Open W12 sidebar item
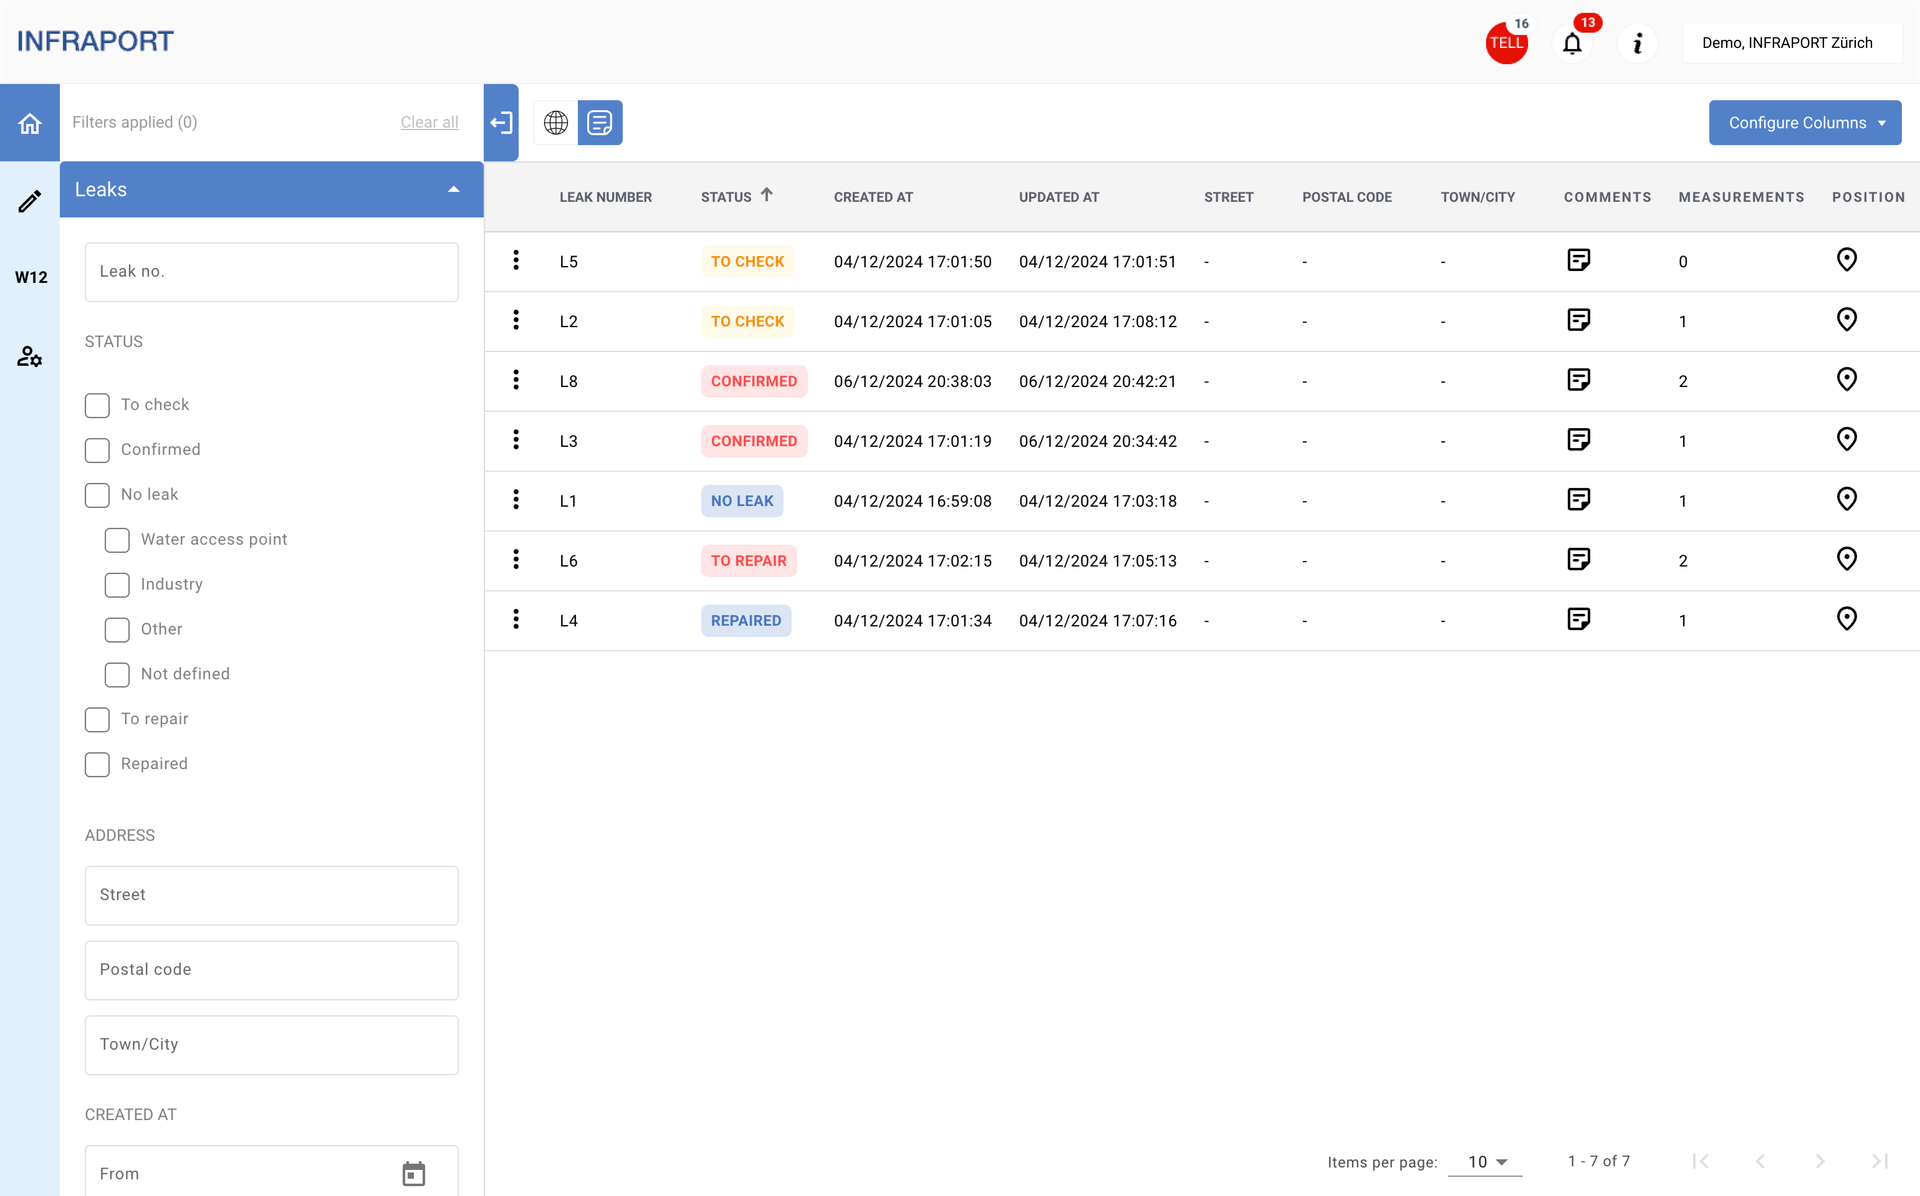This screenshot has height=1196, width=1920. (30, 277)
